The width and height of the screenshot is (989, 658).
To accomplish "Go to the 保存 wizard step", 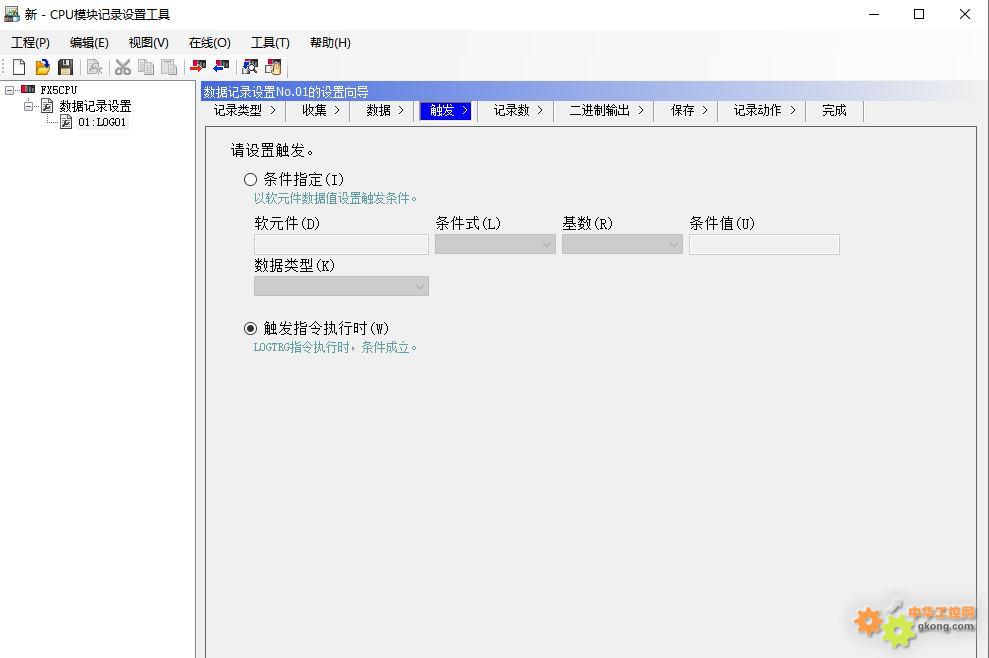I will (688, 110).
